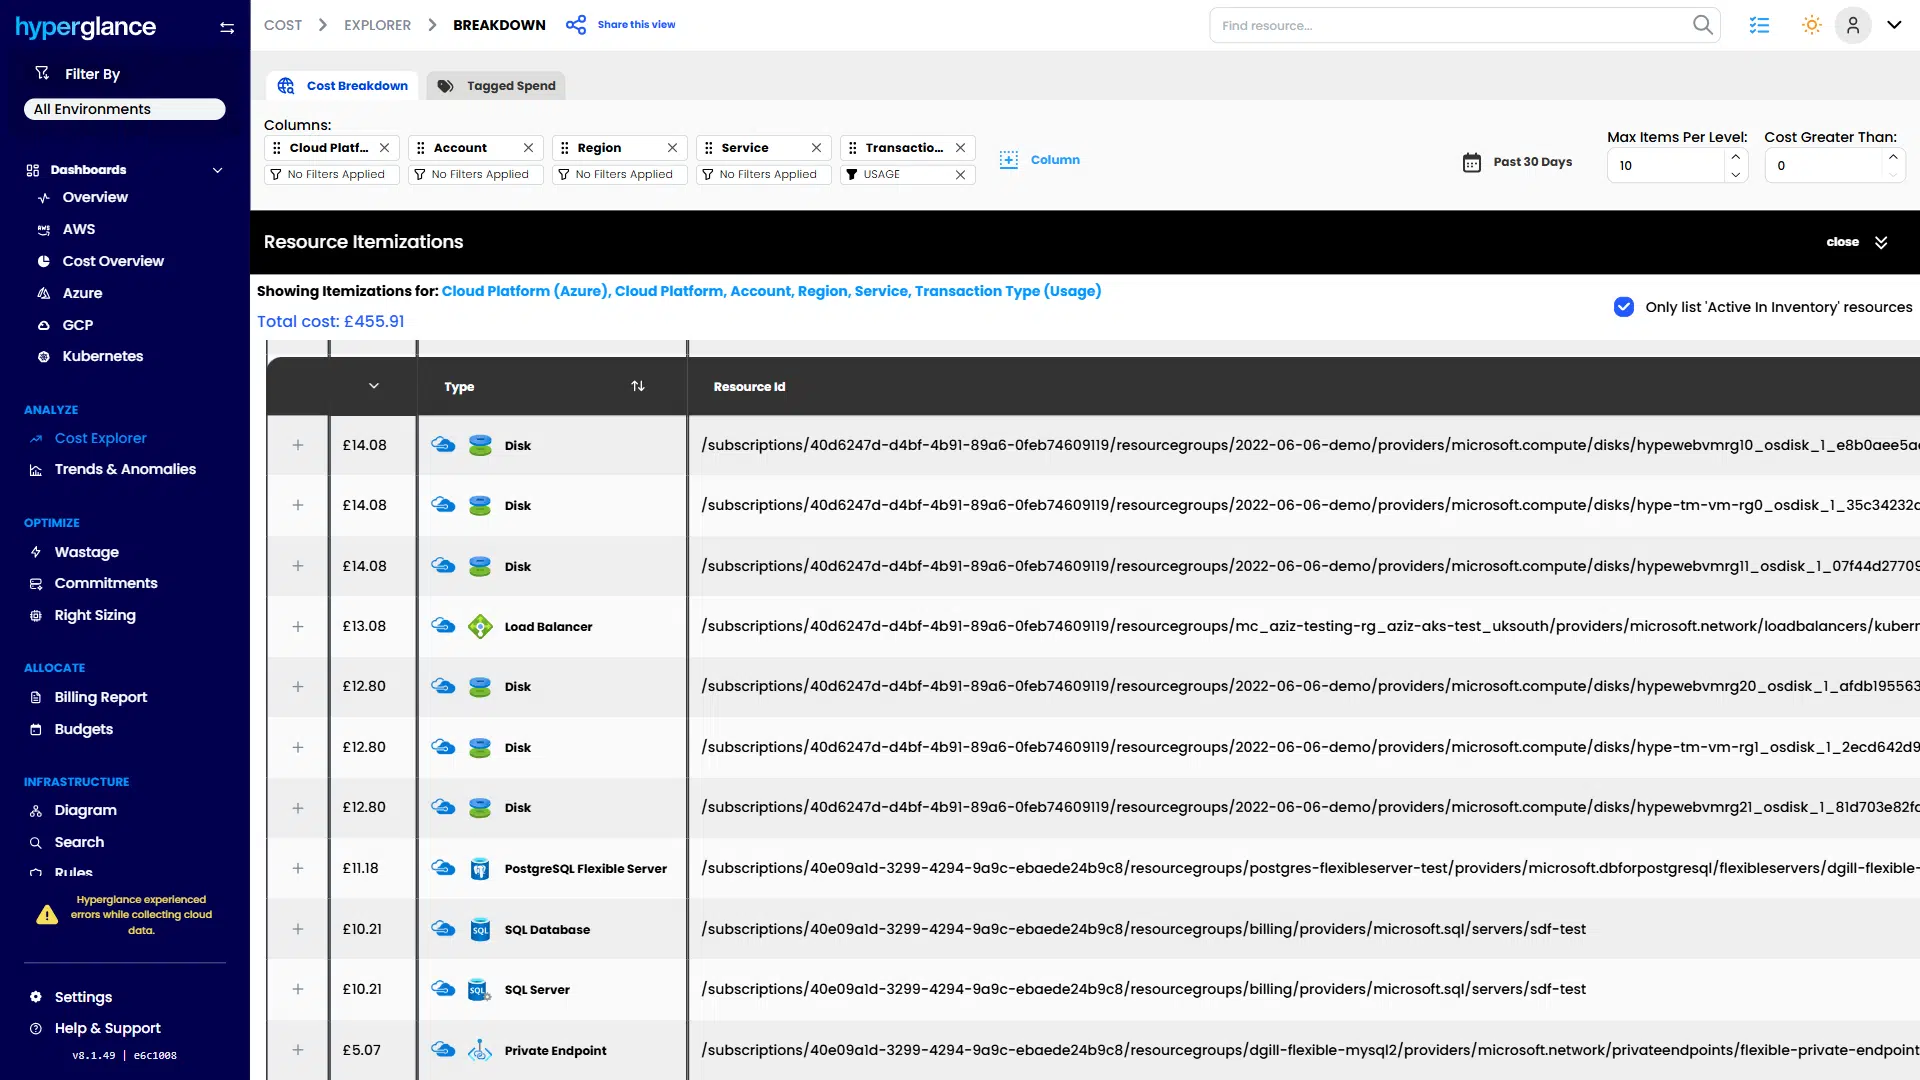Image resolution: width=1920 pixels, height=1080 pixels.
Task: Click the sort arrows on Type column
Action: point(638,386)
